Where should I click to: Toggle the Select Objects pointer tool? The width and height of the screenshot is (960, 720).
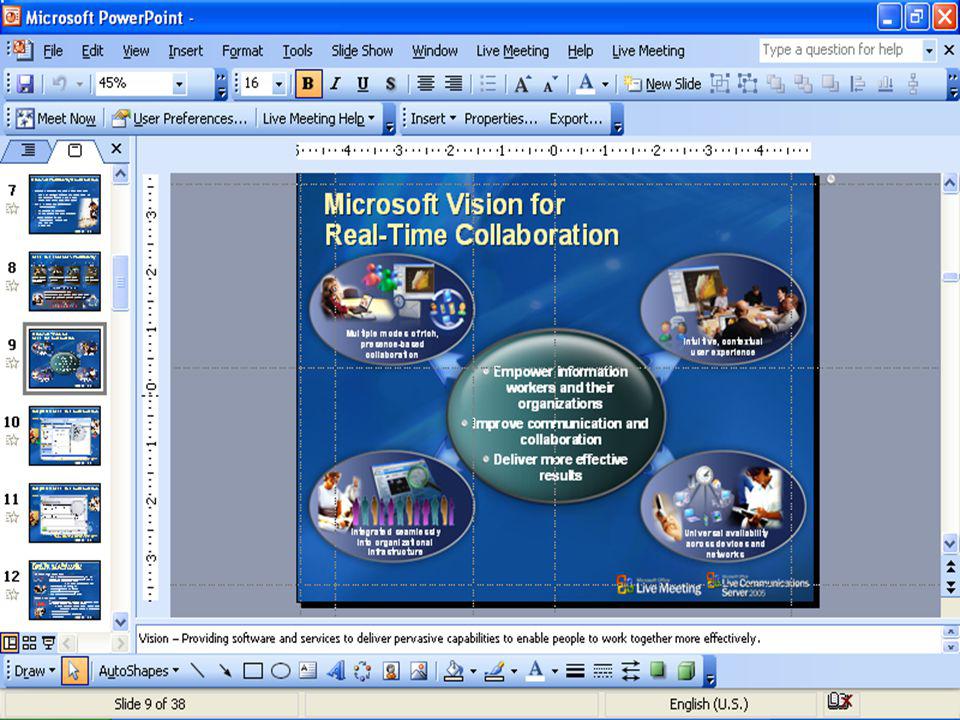pos(74,671)
